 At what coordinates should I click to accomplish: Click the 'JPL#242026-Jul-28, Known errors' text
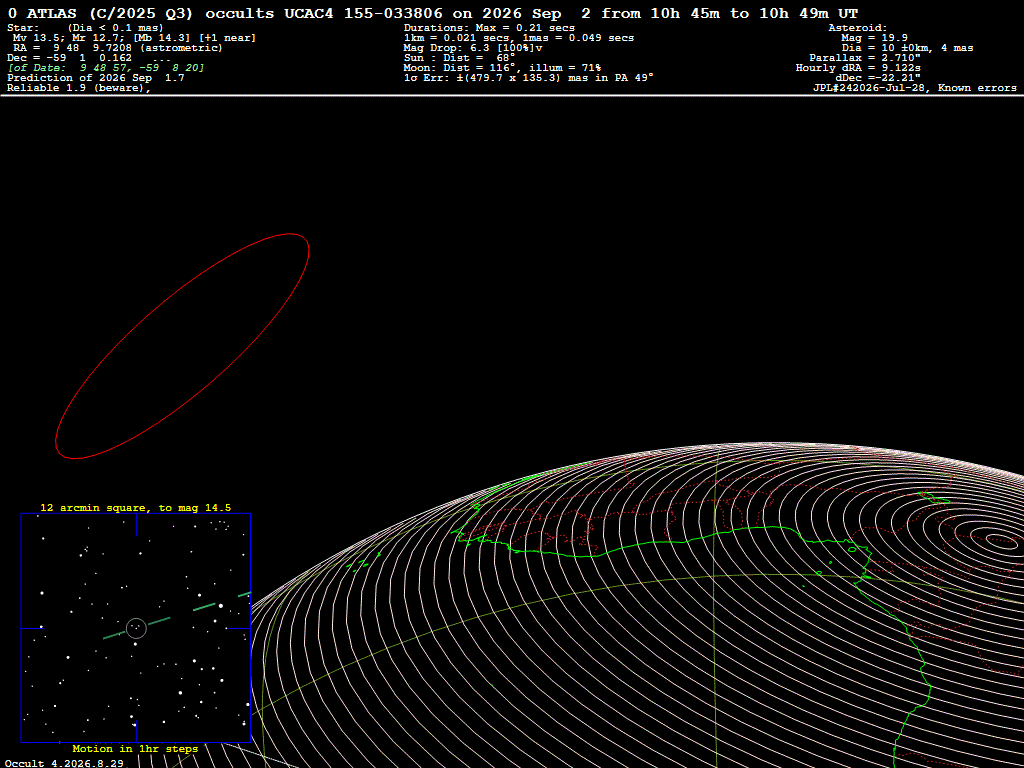pyautogui.click(x=914, y=88)
